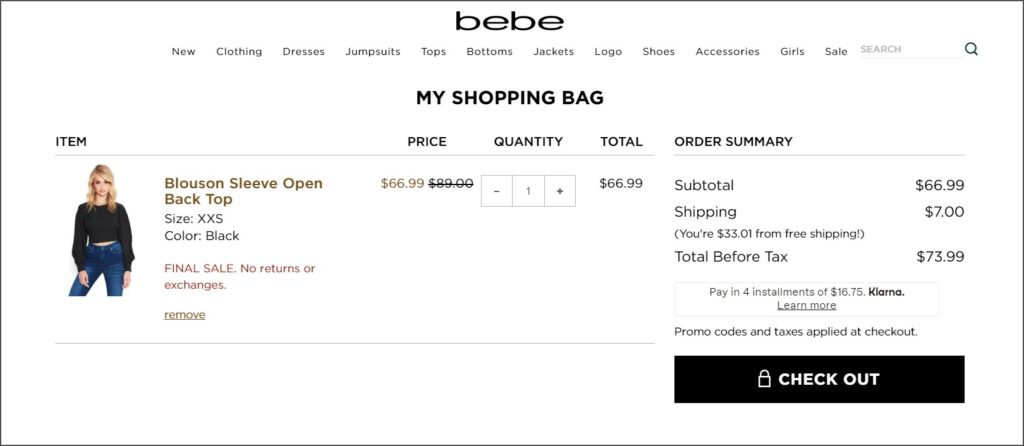
Task: Click the search magnifier icon
Action: (971, 49)
